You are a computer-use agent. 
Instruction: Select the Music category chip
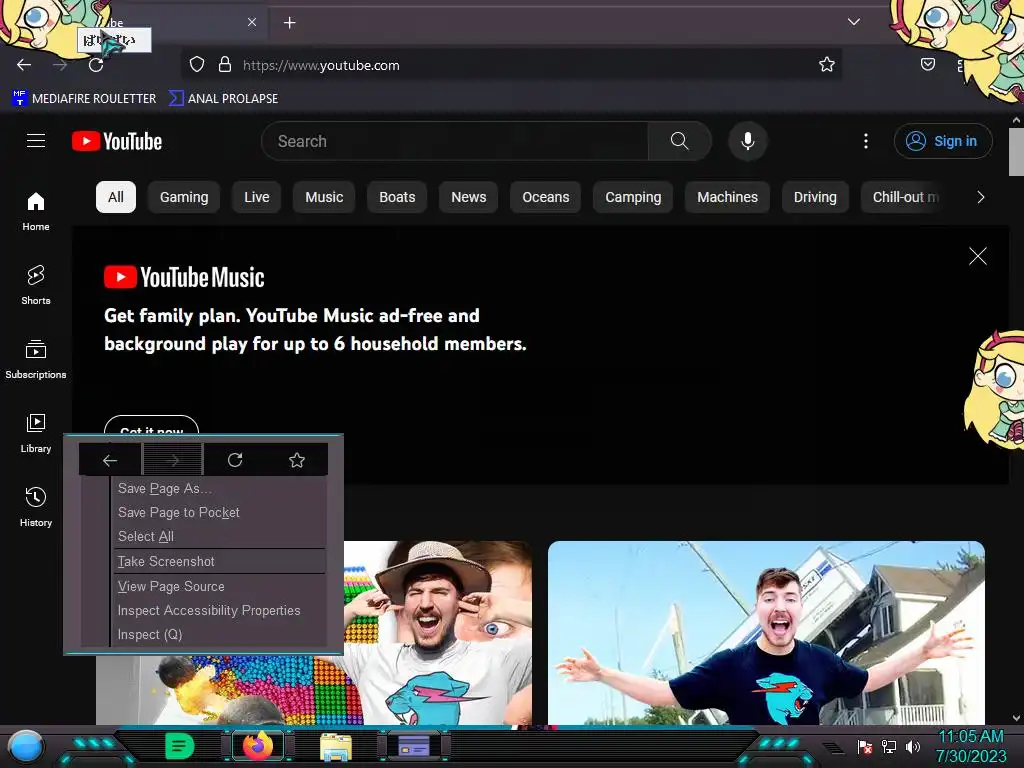pyautogui.click(x=324, y=197)
